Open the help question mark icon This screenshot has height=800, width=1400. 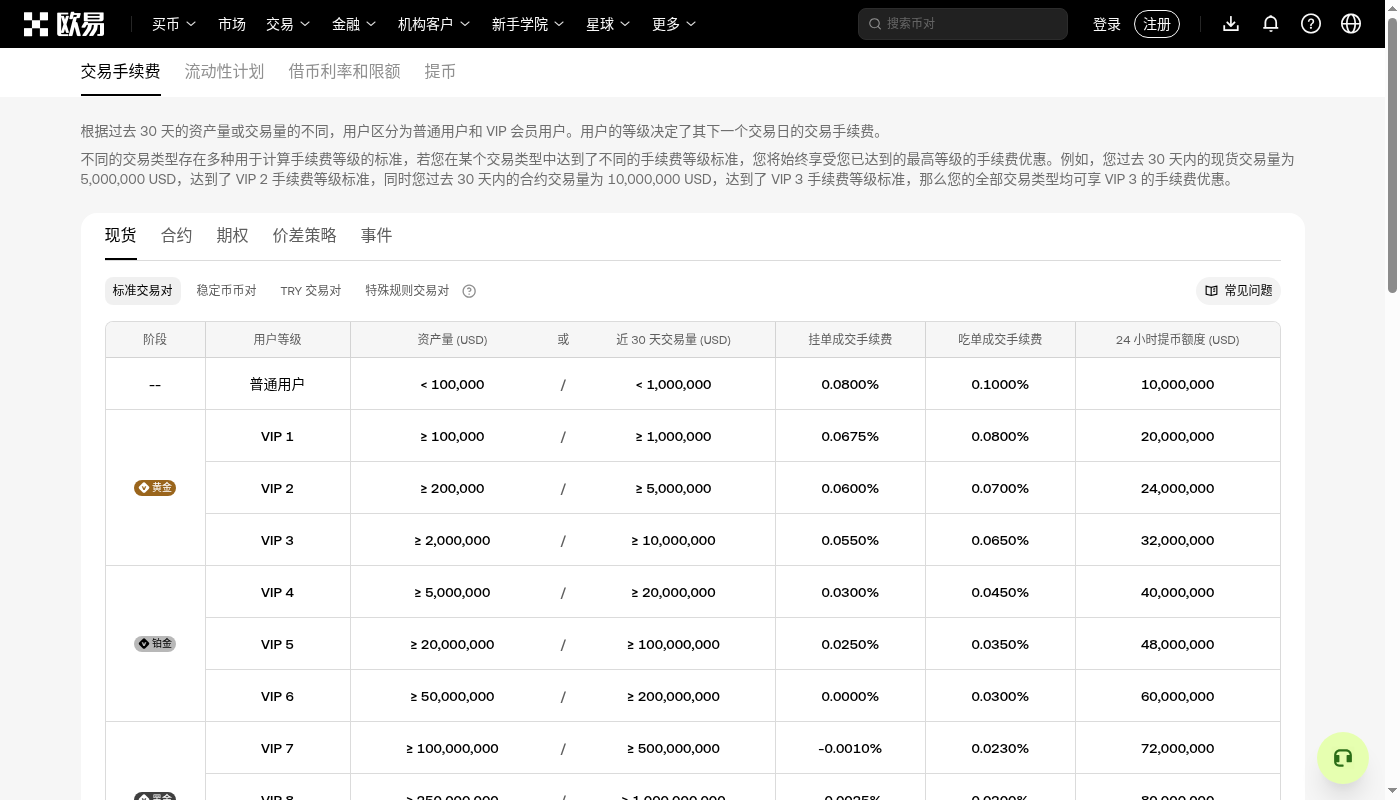tap(1311, 24)
